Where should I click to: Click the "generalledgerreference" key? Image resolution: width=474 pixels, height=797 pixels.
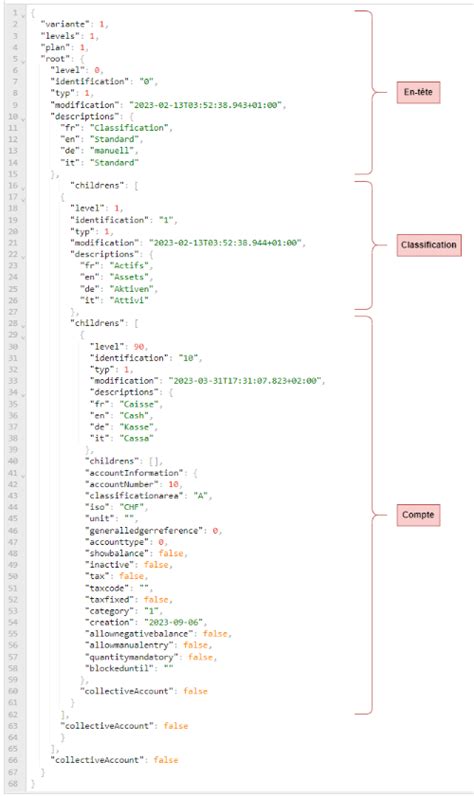pyautogui.click(x=144, y=531)
